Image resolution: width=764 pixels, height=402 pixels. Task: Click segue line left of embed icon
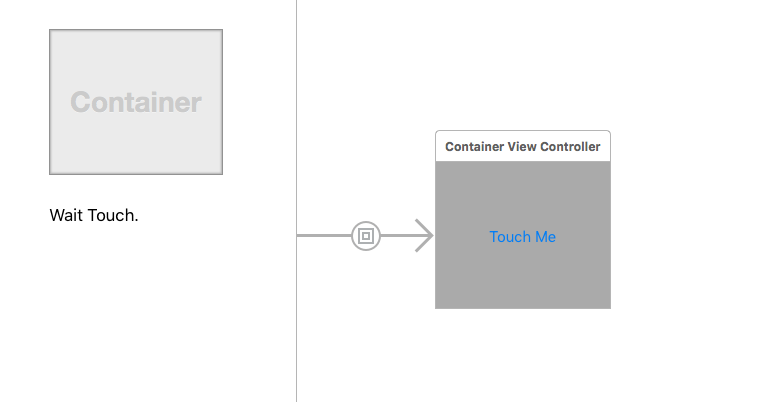pyautogui.click(x=324, y=236)
